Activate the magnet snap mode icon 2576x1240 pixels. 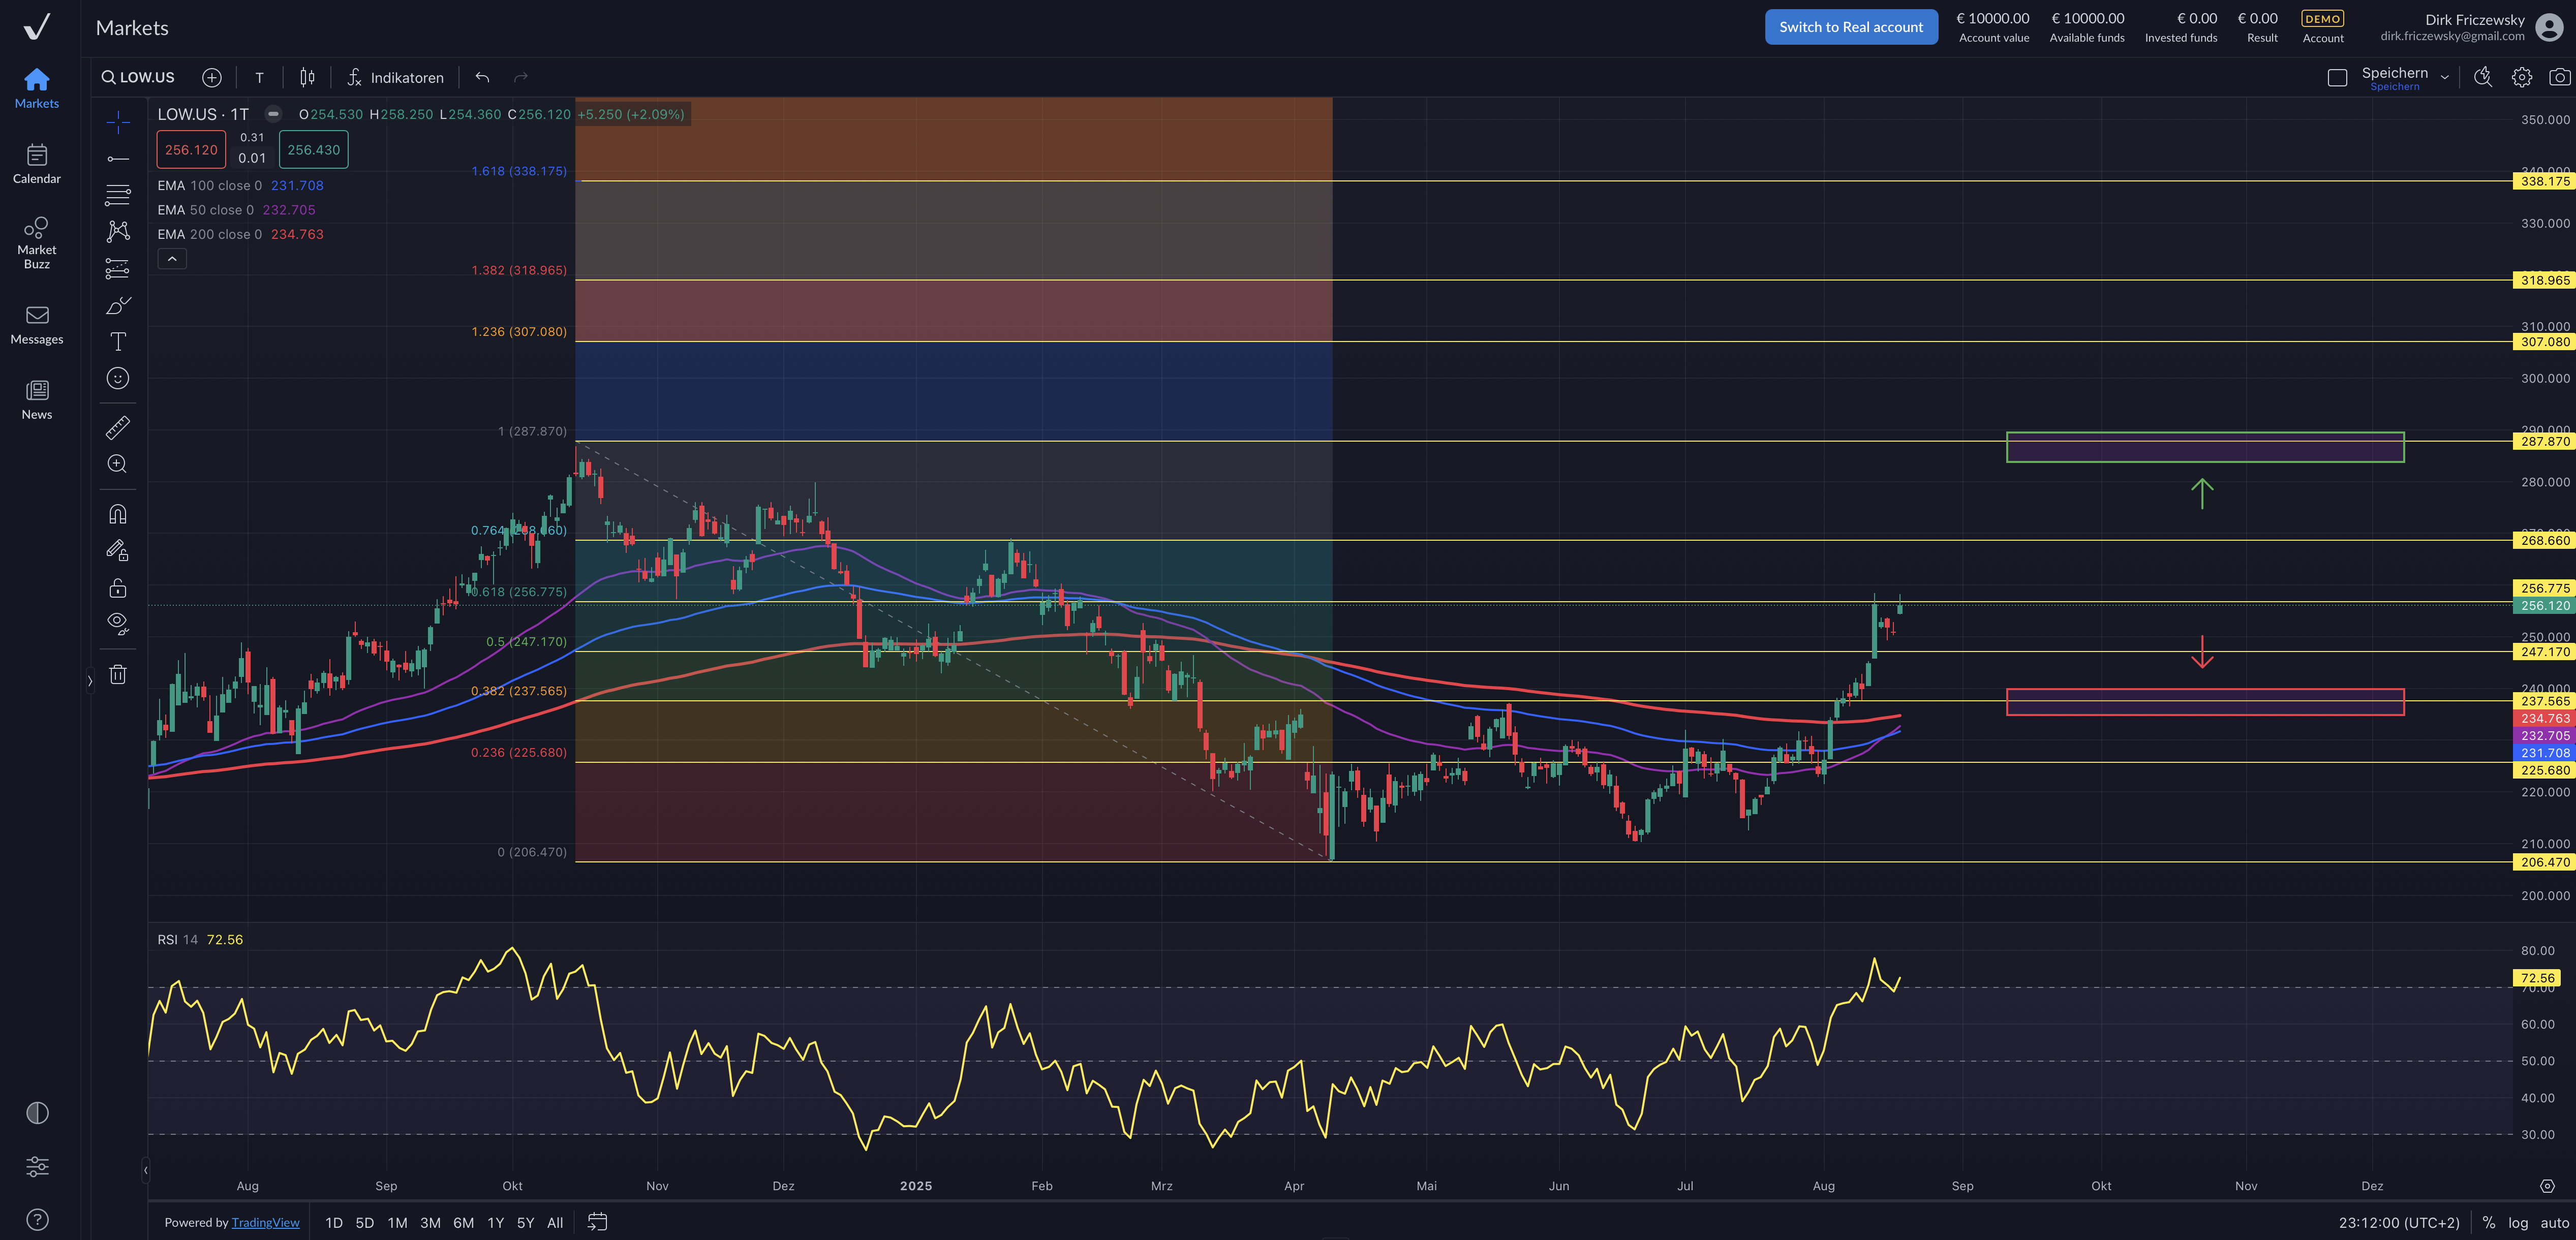pos(118,514)
